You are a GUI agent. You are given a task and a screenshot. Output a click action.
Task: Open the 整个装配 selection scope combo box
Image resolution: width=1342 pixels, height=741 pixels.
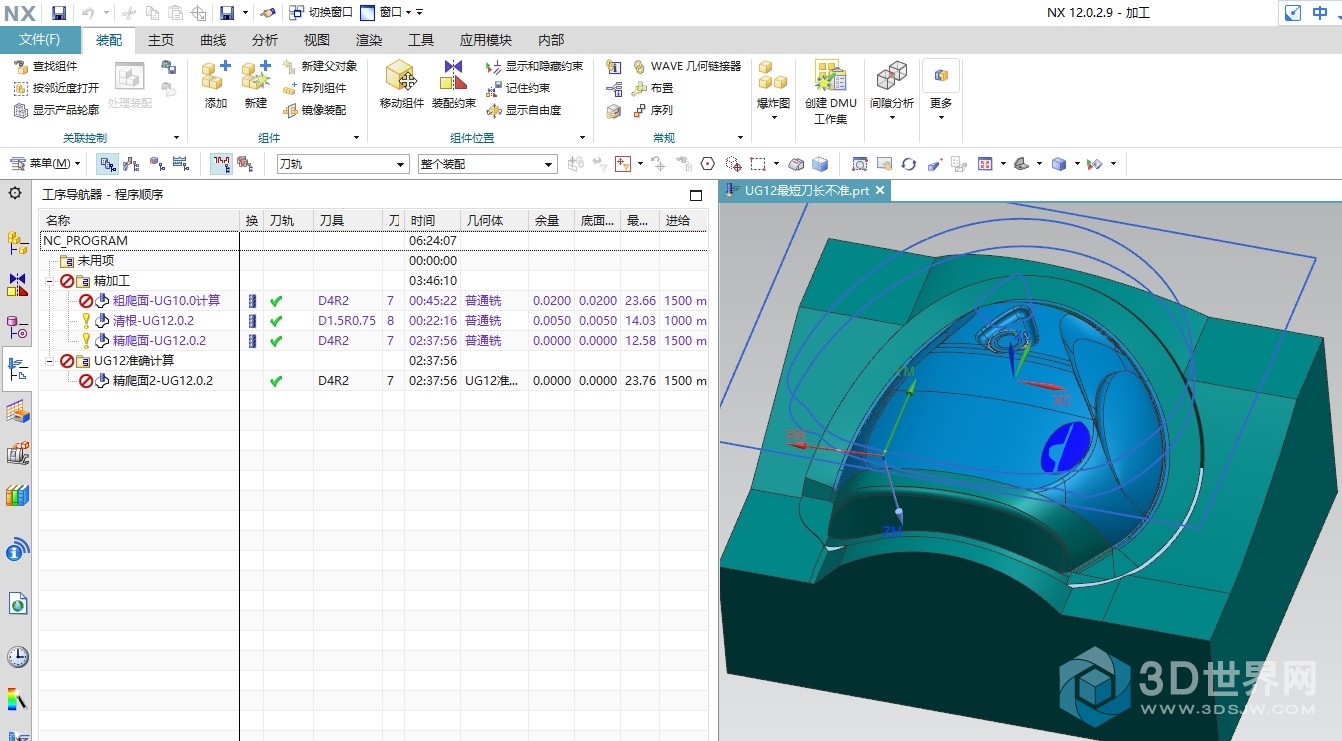(487, 164)
